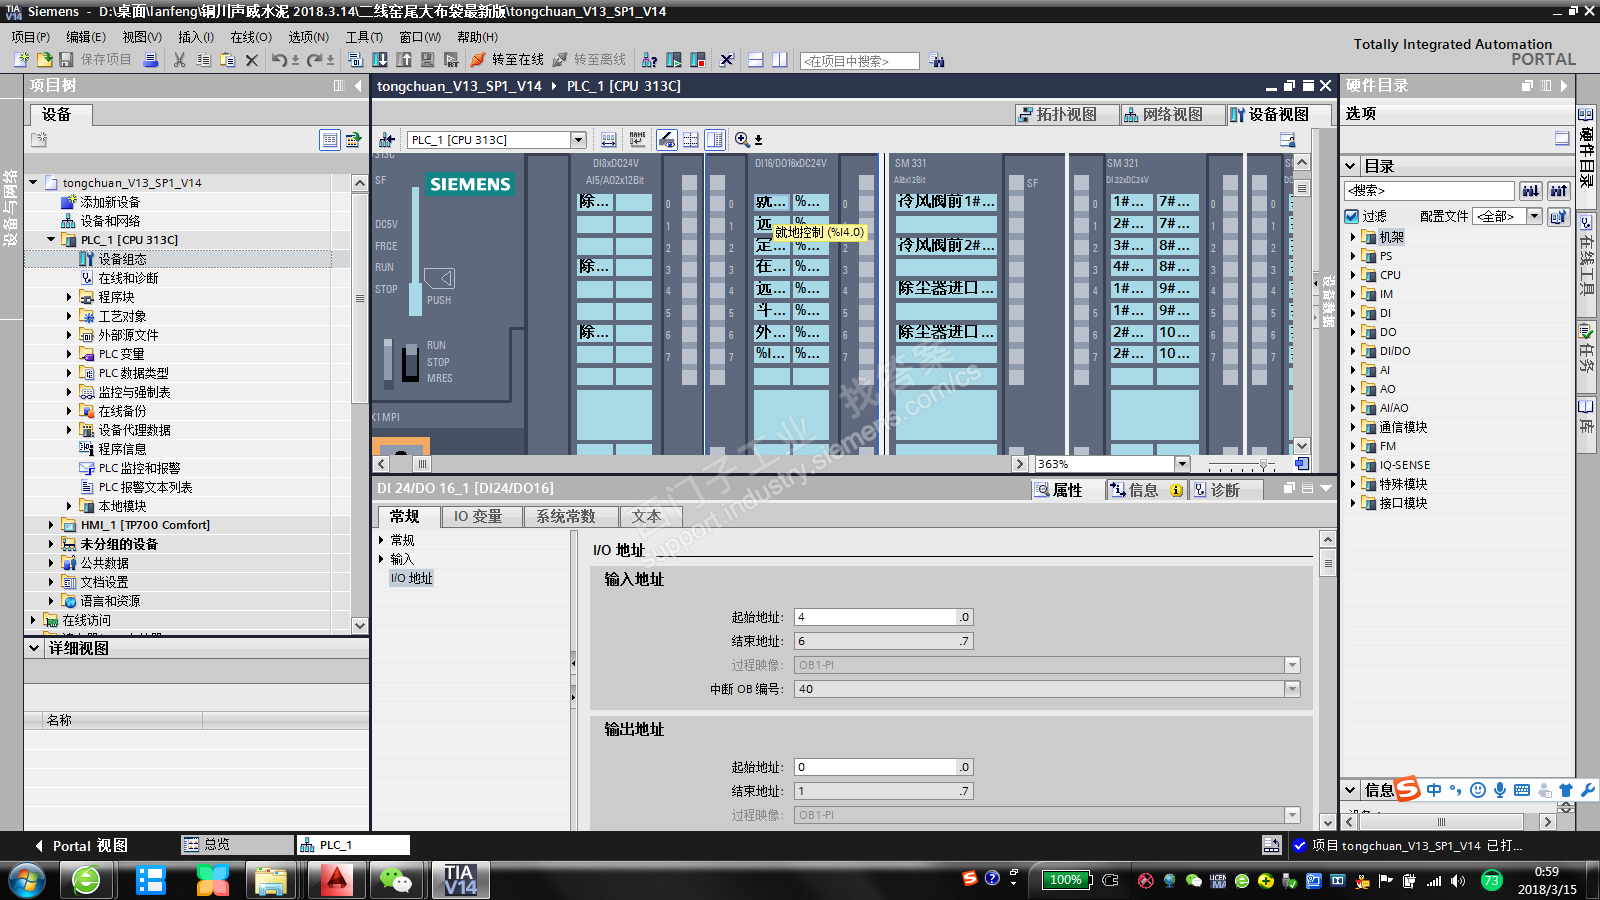Click the 保存项目 save project button
Viewport: 1600px width, 900px height.
coord(96,60)
